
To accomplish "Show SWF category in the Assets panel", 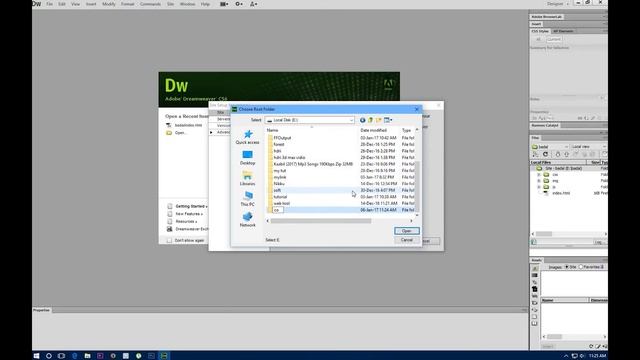I will [535, 289].
